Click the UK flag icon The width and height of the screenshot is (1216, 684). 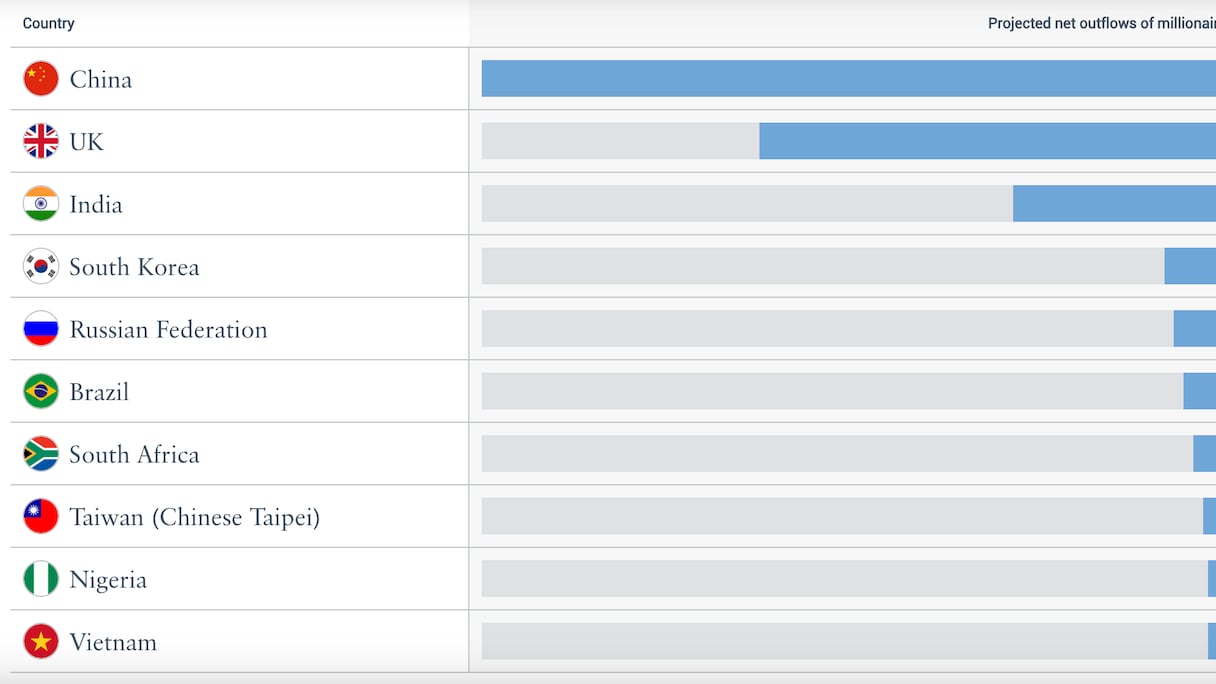(41, 141)
